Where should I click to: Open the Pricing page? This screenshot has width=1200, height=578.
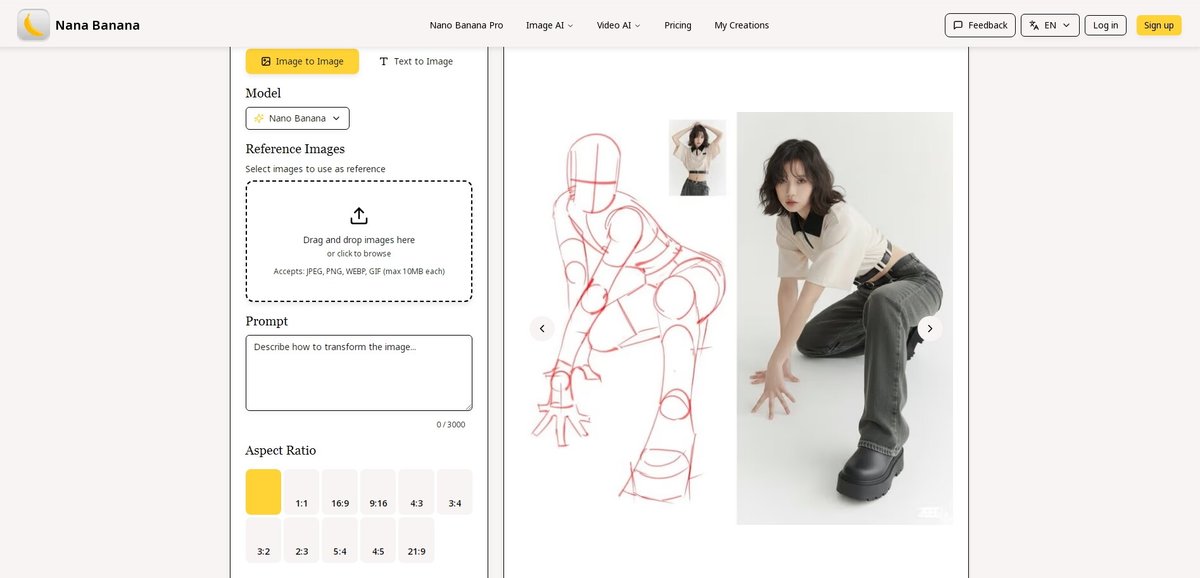click(x=677, y=25)
